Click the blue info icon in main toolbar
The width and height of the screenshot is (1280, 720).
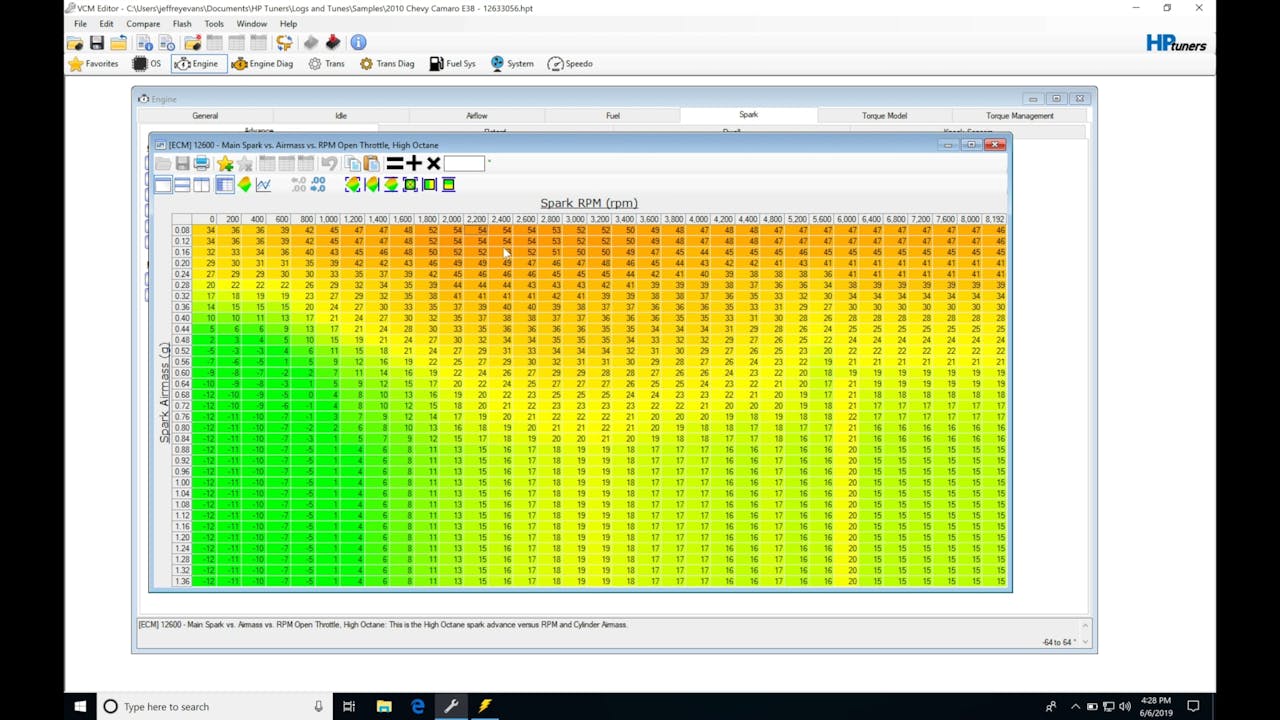pyautogui.click(x=358, y=42)
